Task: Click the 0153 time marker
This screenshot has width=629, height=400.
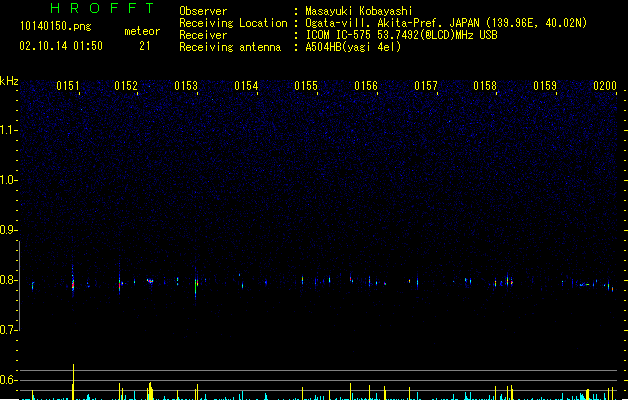Action: tap(186, 86)
